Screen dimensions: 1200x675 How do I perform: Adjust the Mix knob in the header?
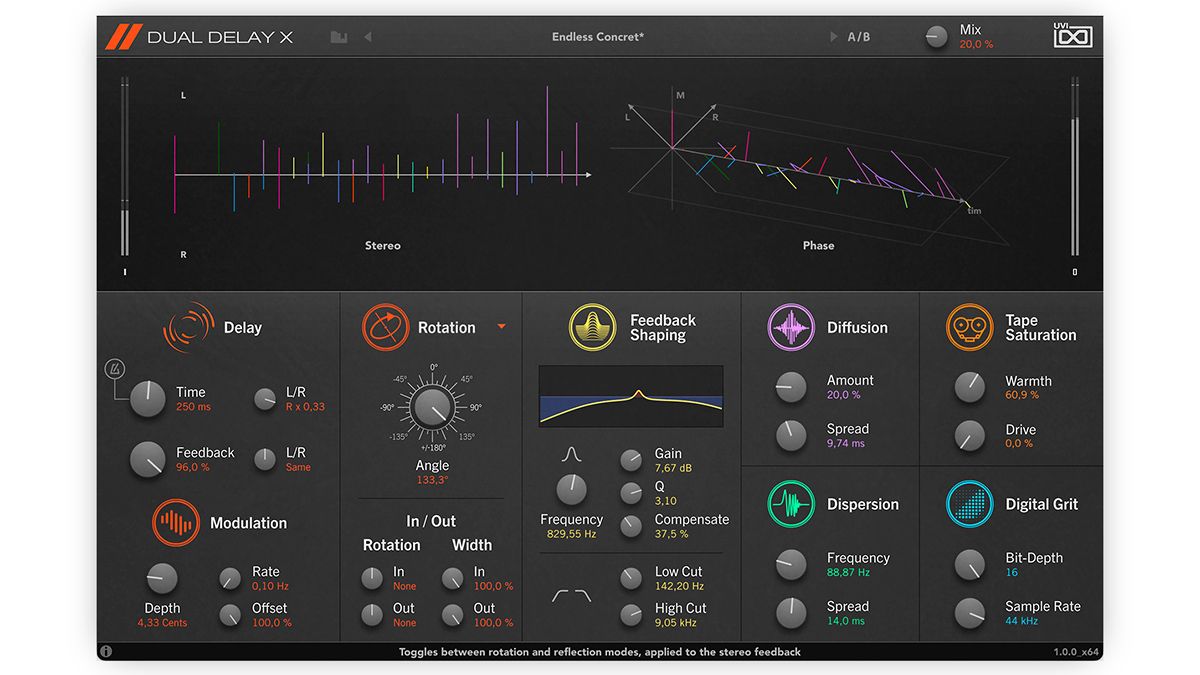(x=937, y=36)
